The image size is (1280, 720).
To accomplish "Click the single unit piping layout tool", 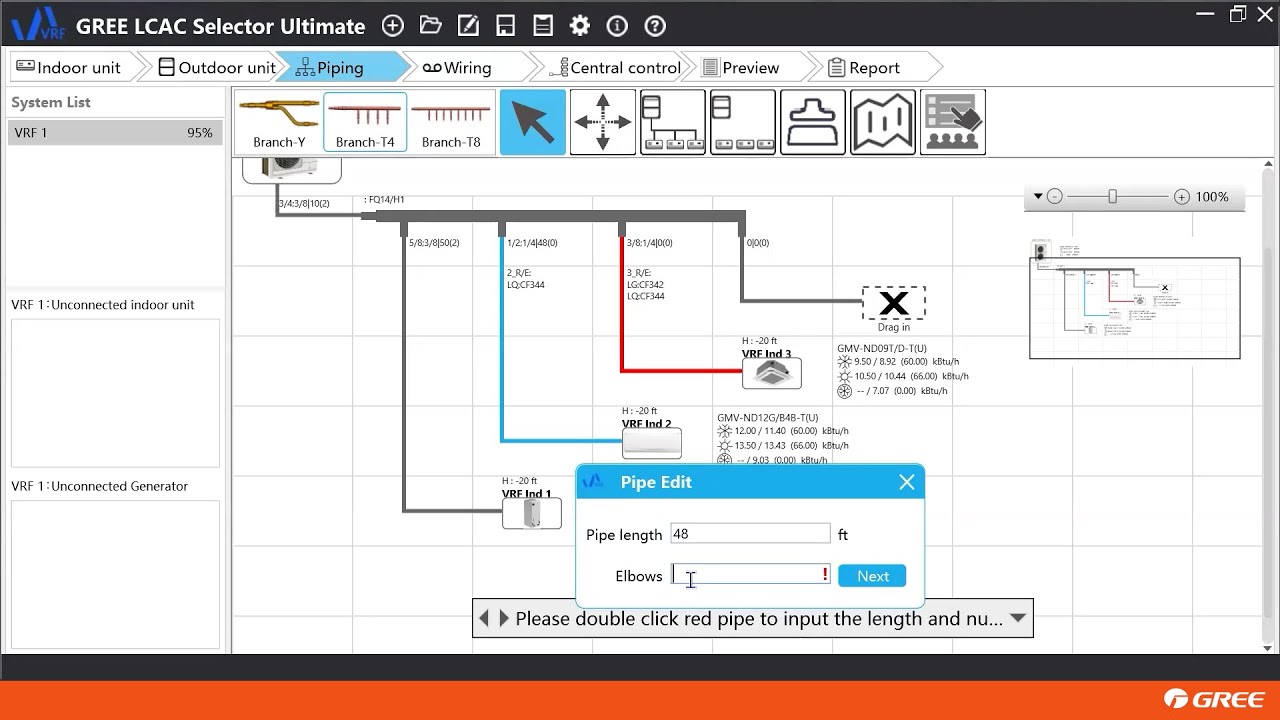I will pos(743,122).
